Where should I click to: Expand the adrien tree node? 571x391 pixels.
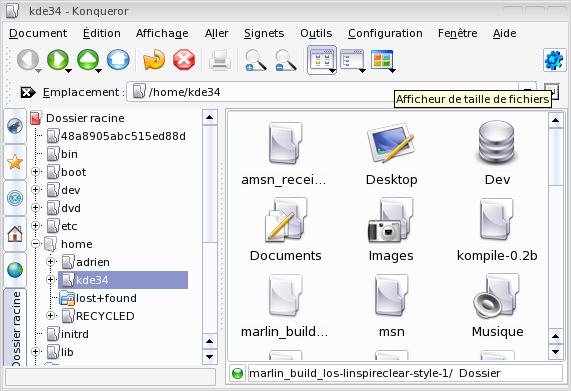[51, 262]
